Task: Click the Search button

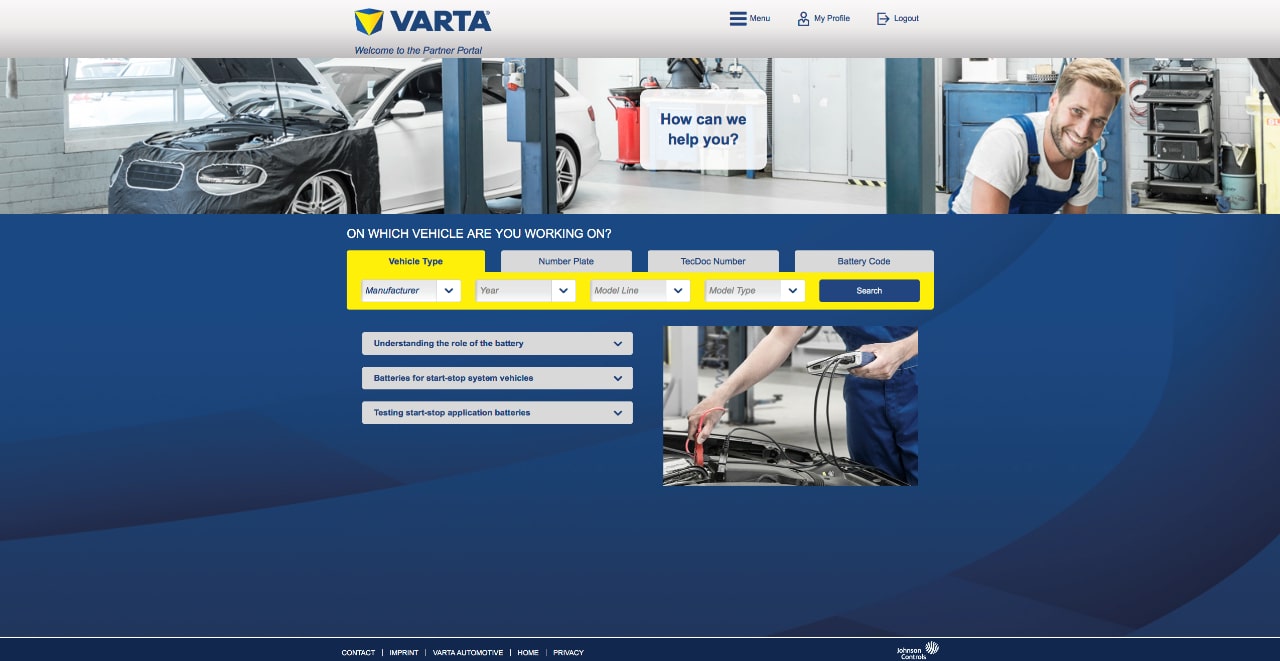Action: pos(869,291)
